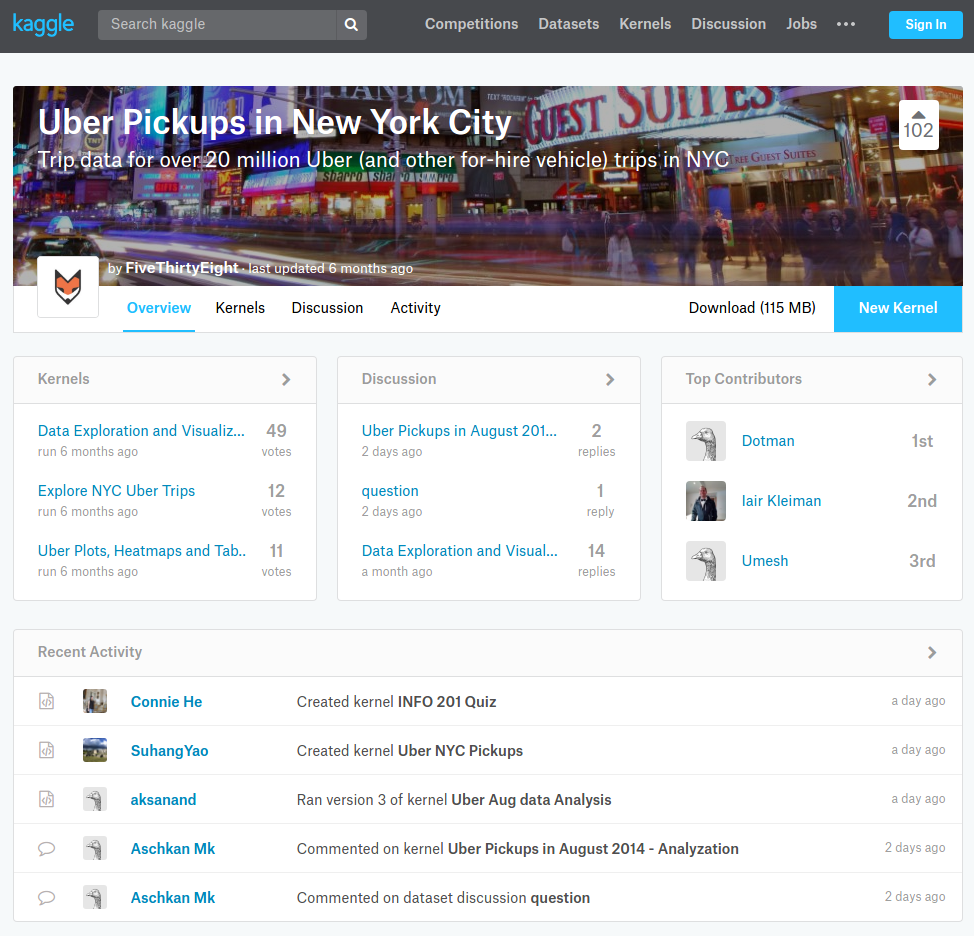Open the 'question' discussion thread link
This screenshot has width=974, height=936.
pos(390,491)
